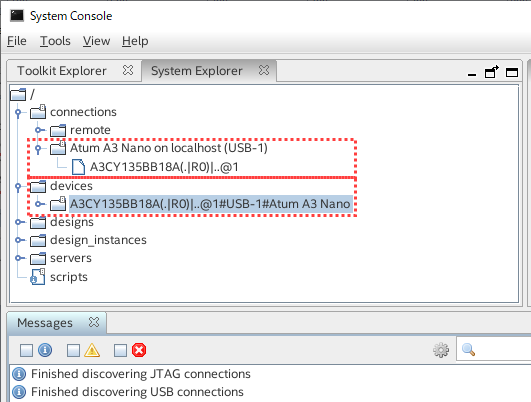Click the scripts file icon
This screenshot has width=531, height=402.
(x=38, y=276)
